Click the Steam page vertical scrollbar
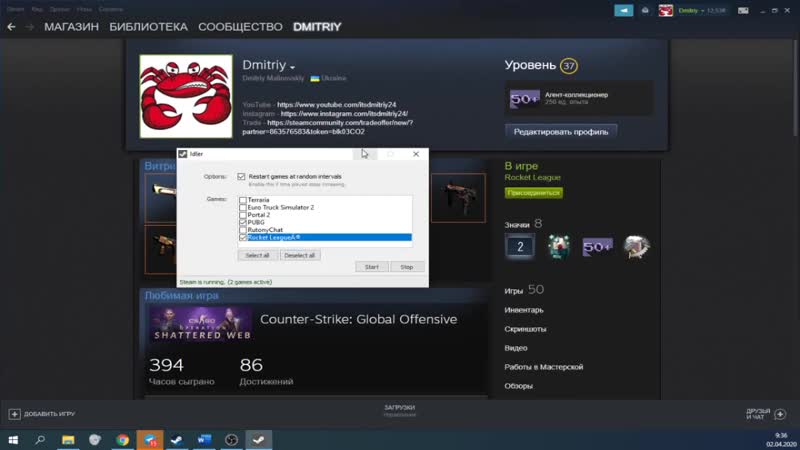 pos(797,87)
